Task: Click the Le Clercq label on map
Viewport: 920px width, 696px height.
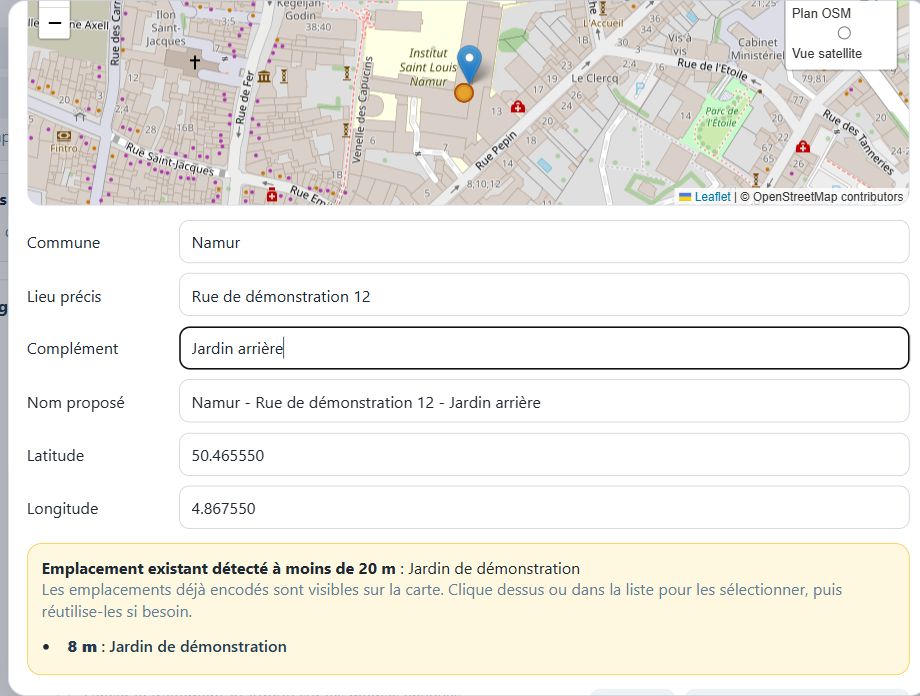Action: coord(594,78)
